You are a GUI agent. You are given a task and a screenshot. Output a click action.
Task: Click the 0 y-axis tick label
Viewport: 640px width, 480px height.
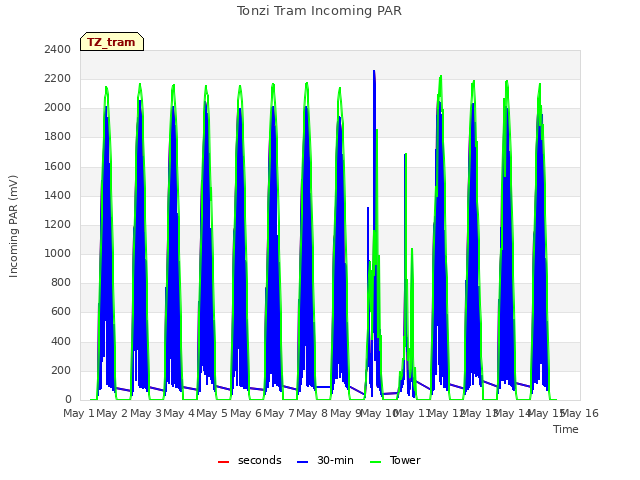coord(68,400)
